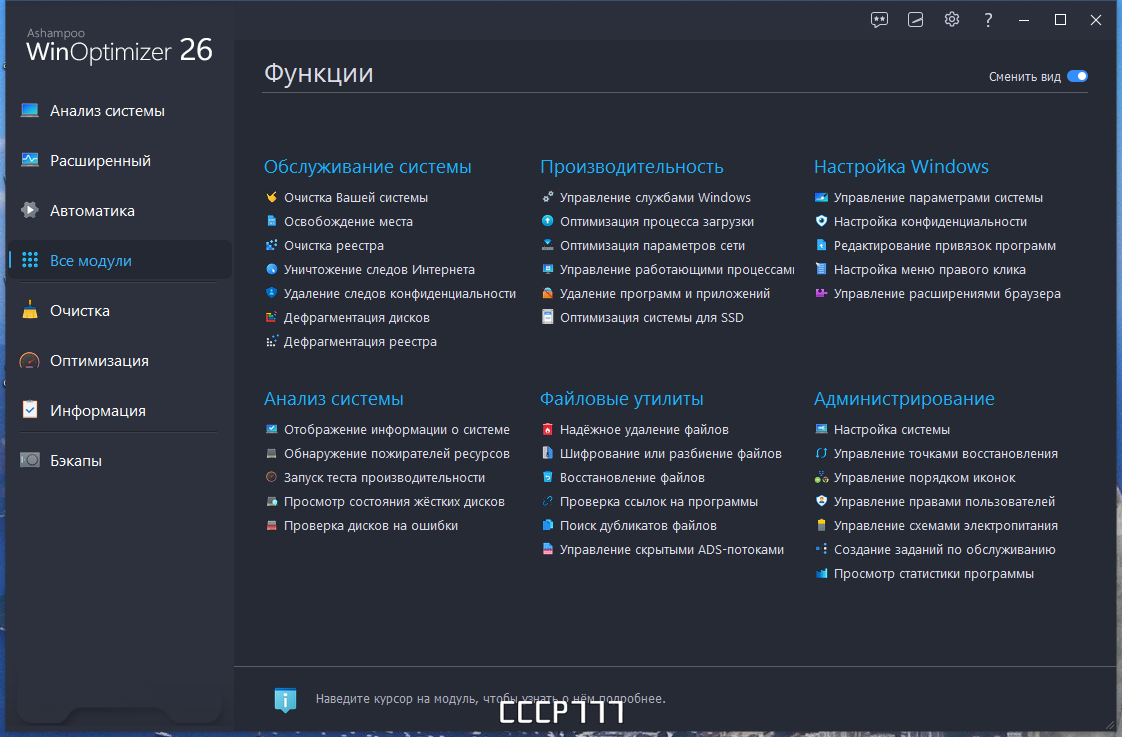
Task: Click icon beside 'Оптимизация параметров сети'
Action: point(547,245)
